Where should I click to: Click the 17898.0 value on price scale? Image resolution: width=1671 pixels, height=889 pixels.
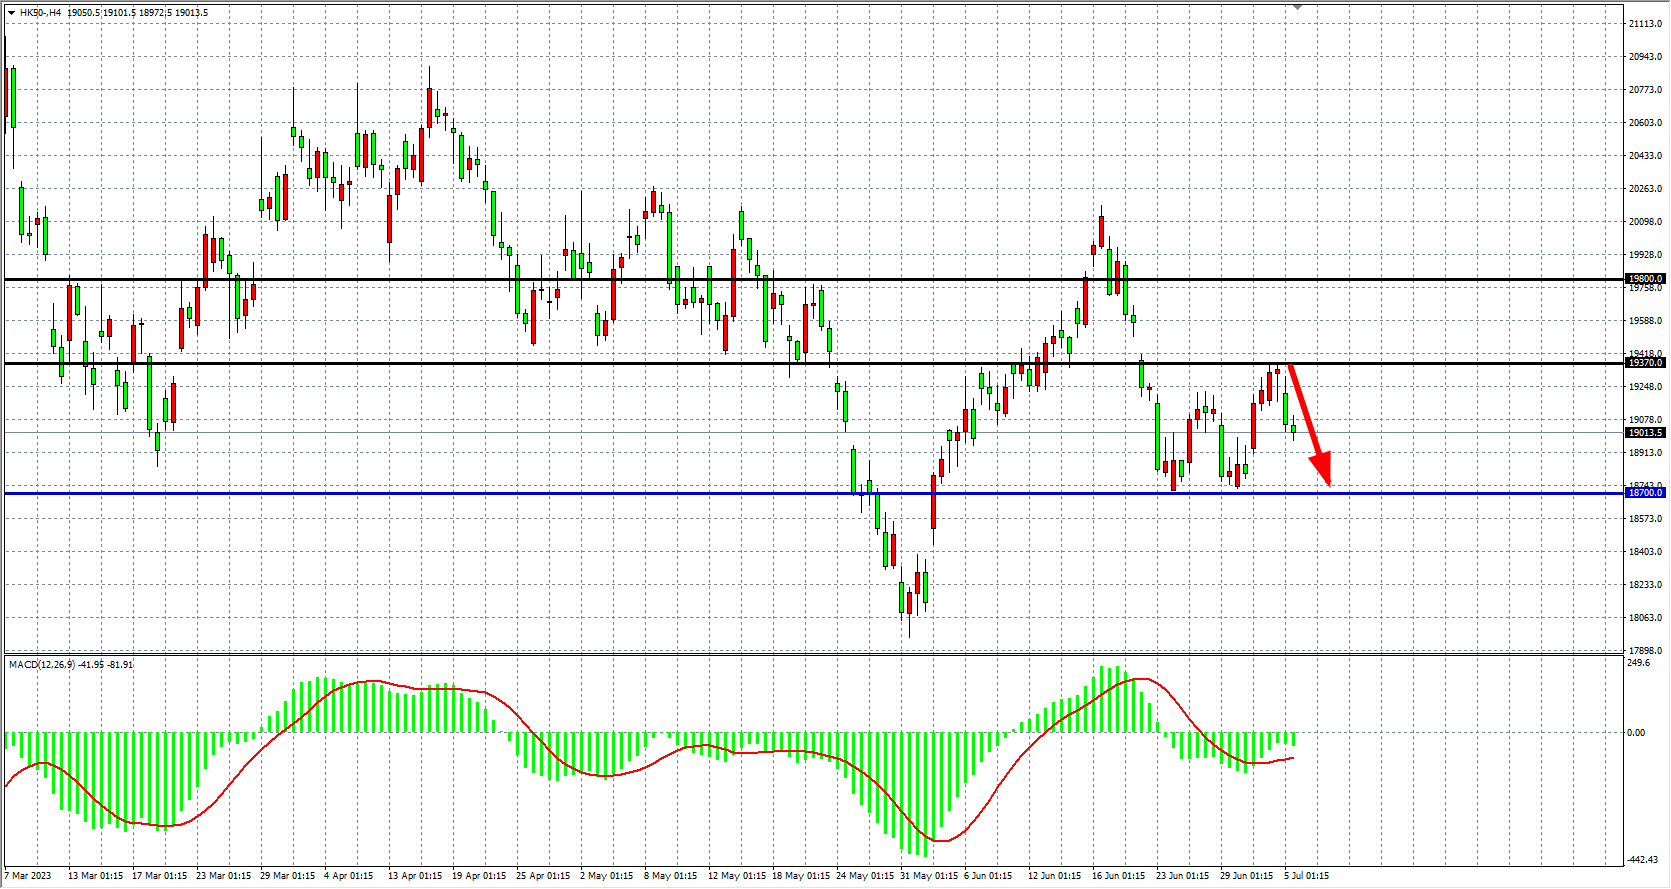click(x=1645, y=651)
